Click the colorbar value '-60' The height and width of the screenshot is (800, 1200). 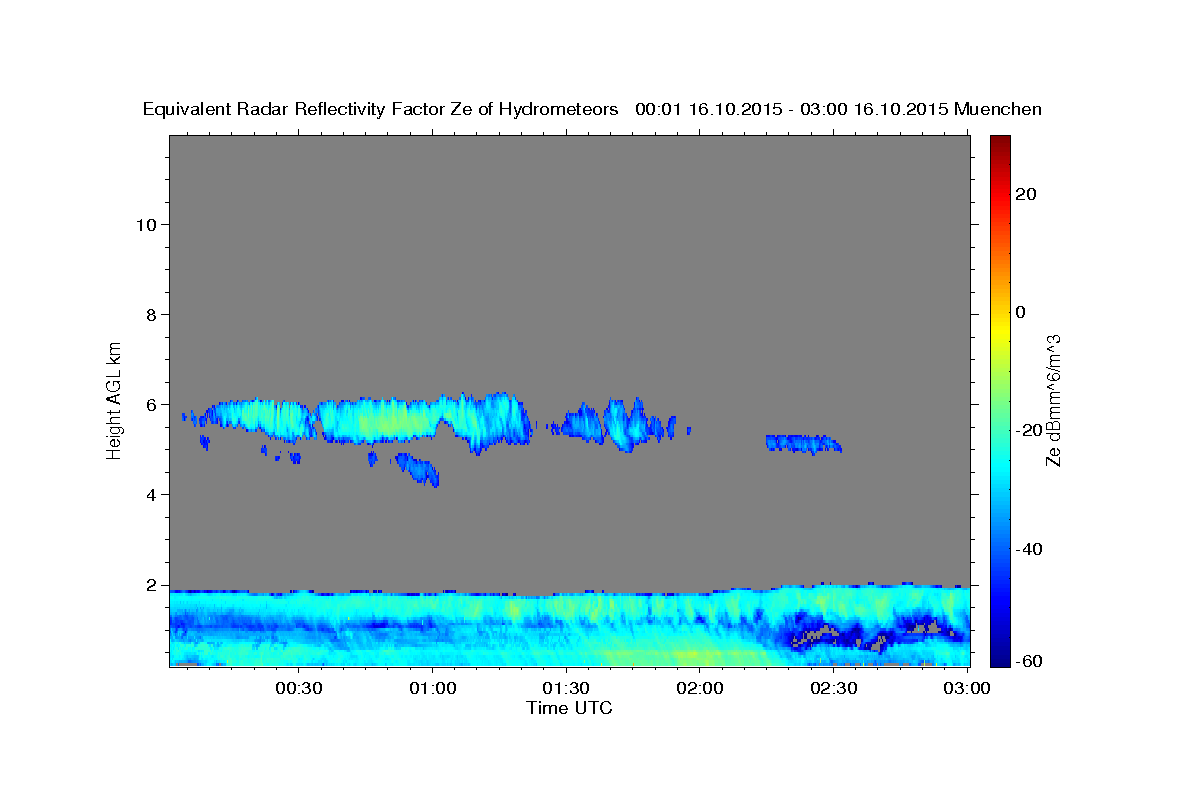pos(1028,661)
